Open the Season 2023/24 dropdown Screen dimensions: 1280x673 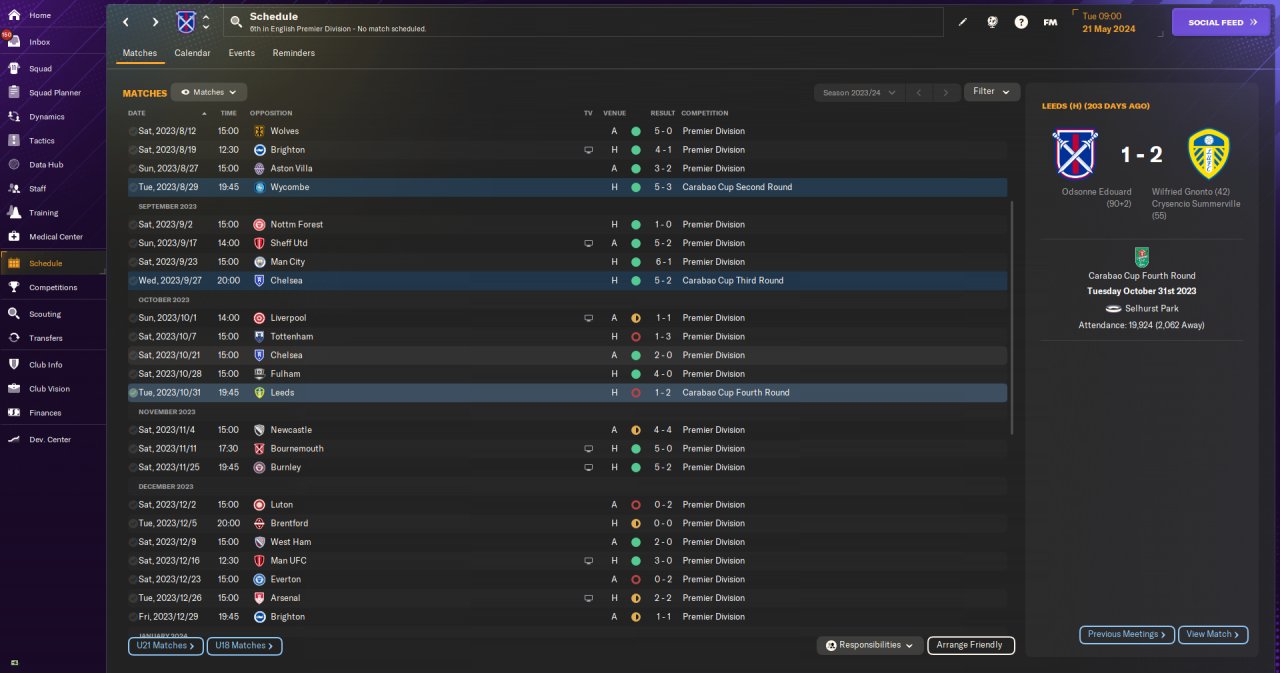point(860,92)
